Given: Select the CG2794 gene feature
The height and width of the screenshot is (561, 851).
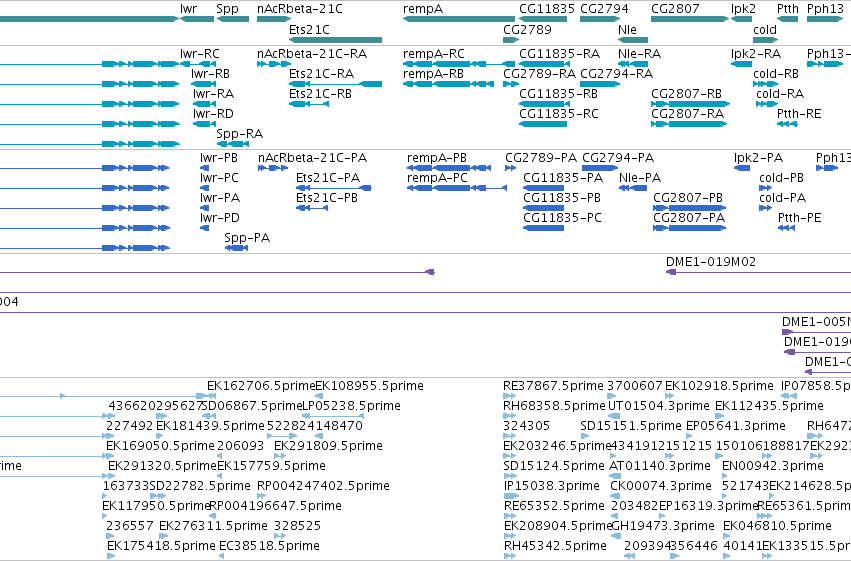Looking at the screenshot, I should coord(600,19).
